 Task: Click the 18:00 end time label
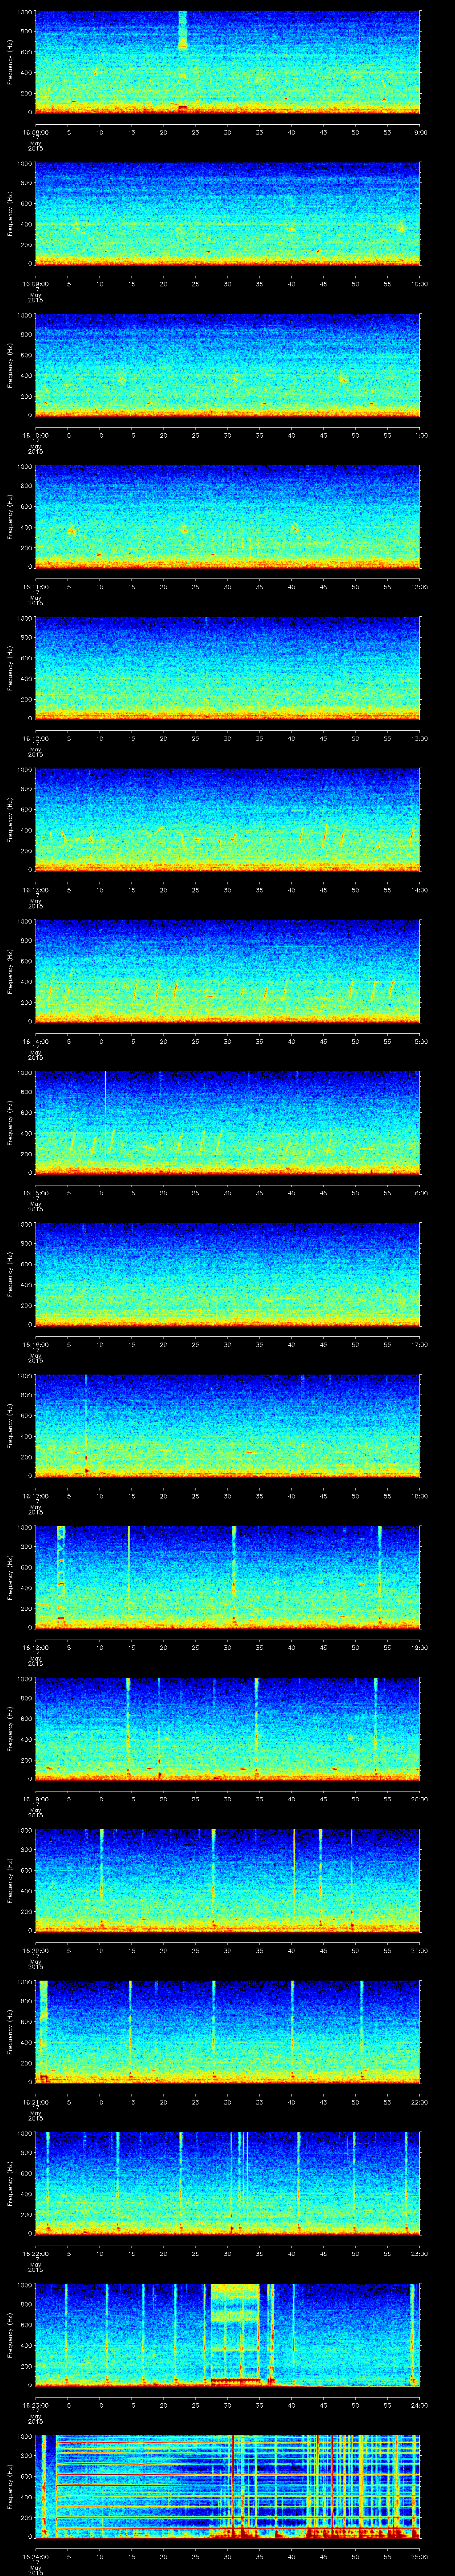(419, 1496)
